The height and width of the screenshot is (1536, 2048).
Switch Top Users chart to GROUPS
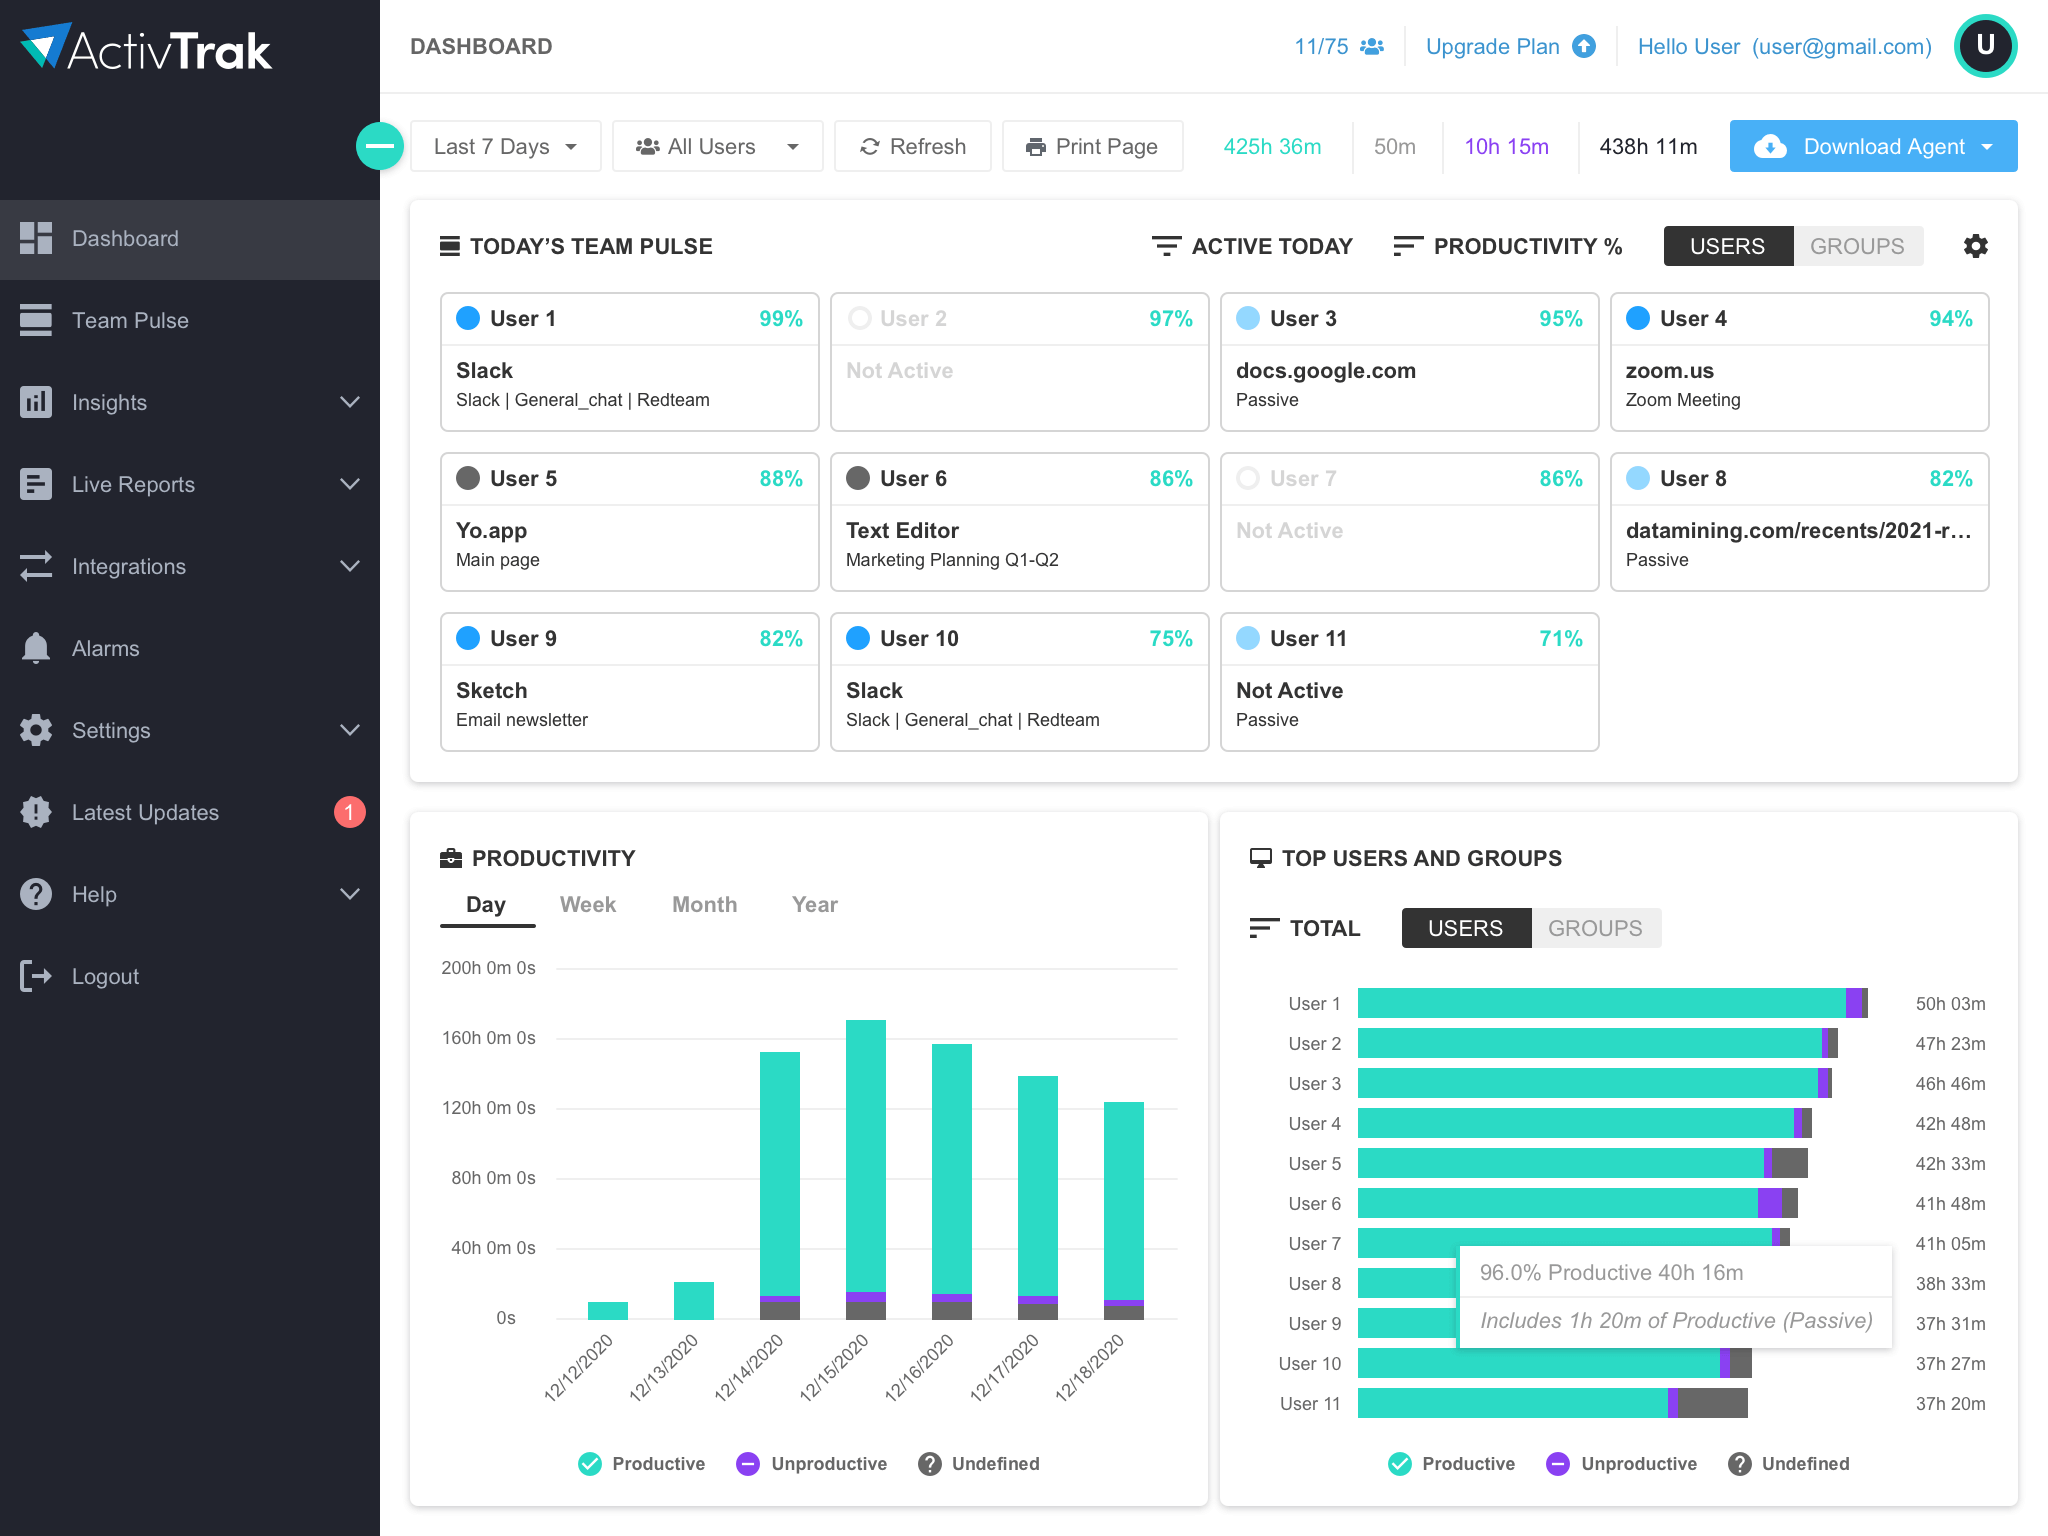coord(1595,928)
